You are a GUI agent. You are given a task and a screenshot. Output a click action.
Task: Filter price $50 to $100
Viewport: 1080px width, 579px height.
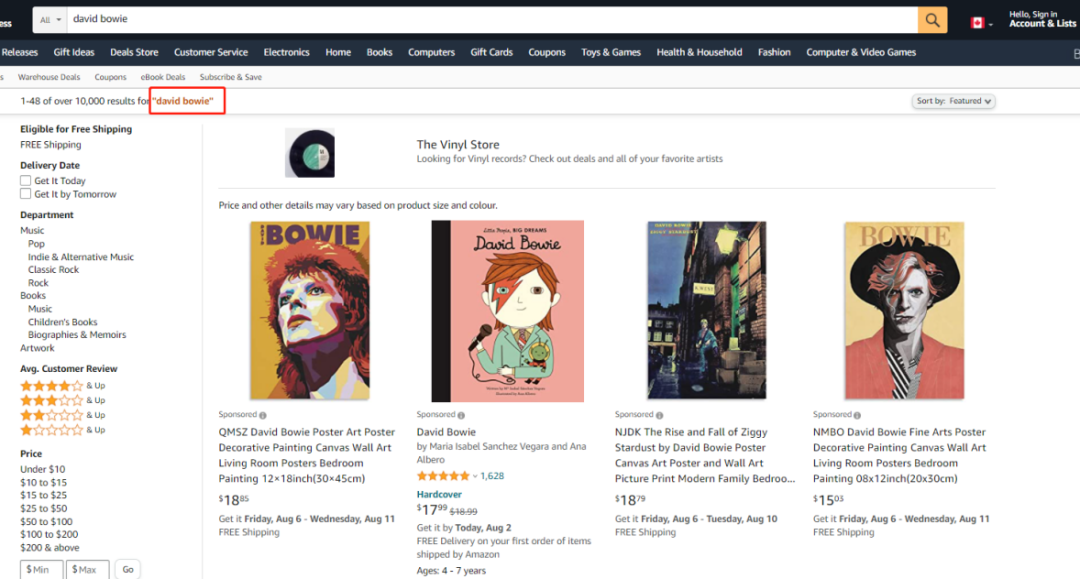(x=46, y=522)
